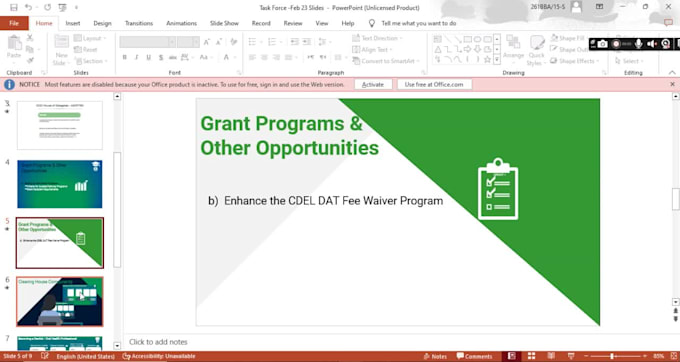The height and width of the screenshot is (362, 680).
Task: Click the Paste button in Clipboard group
Action: [x=14, y=48]
